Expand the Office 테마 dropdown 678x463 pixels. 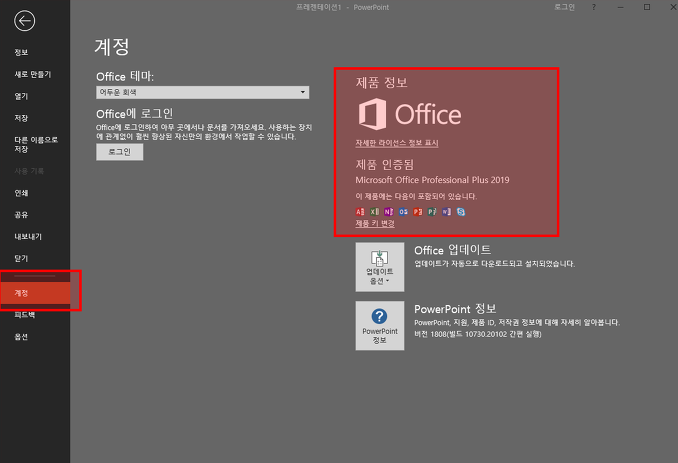coord(202,92)
